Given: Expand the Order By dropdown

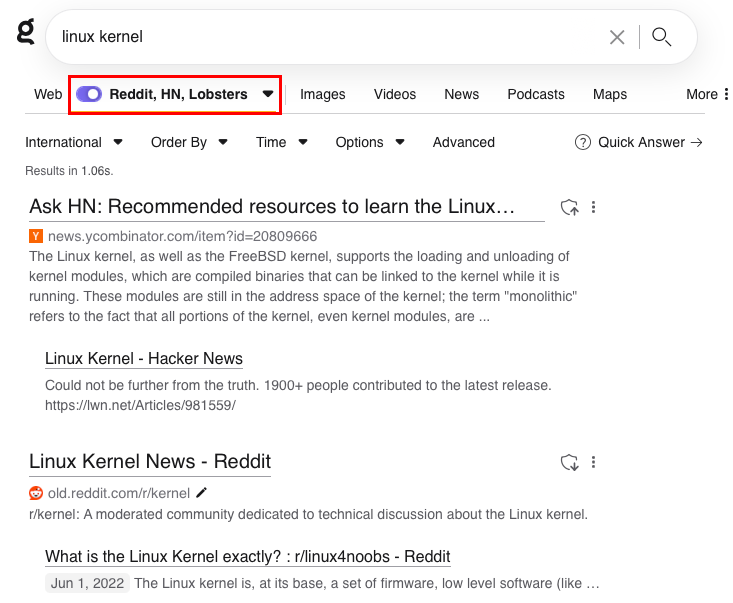Looking at the screenshot, I should pos(187,142).
